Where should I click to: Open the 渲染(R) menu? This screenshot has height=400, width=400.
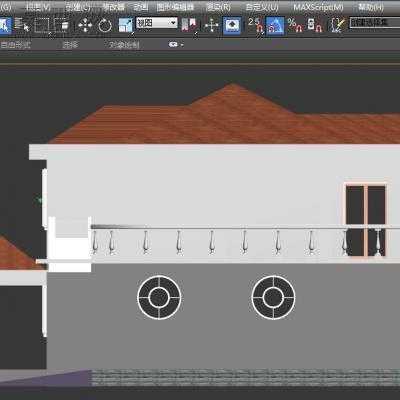click(x=218, y=7)
